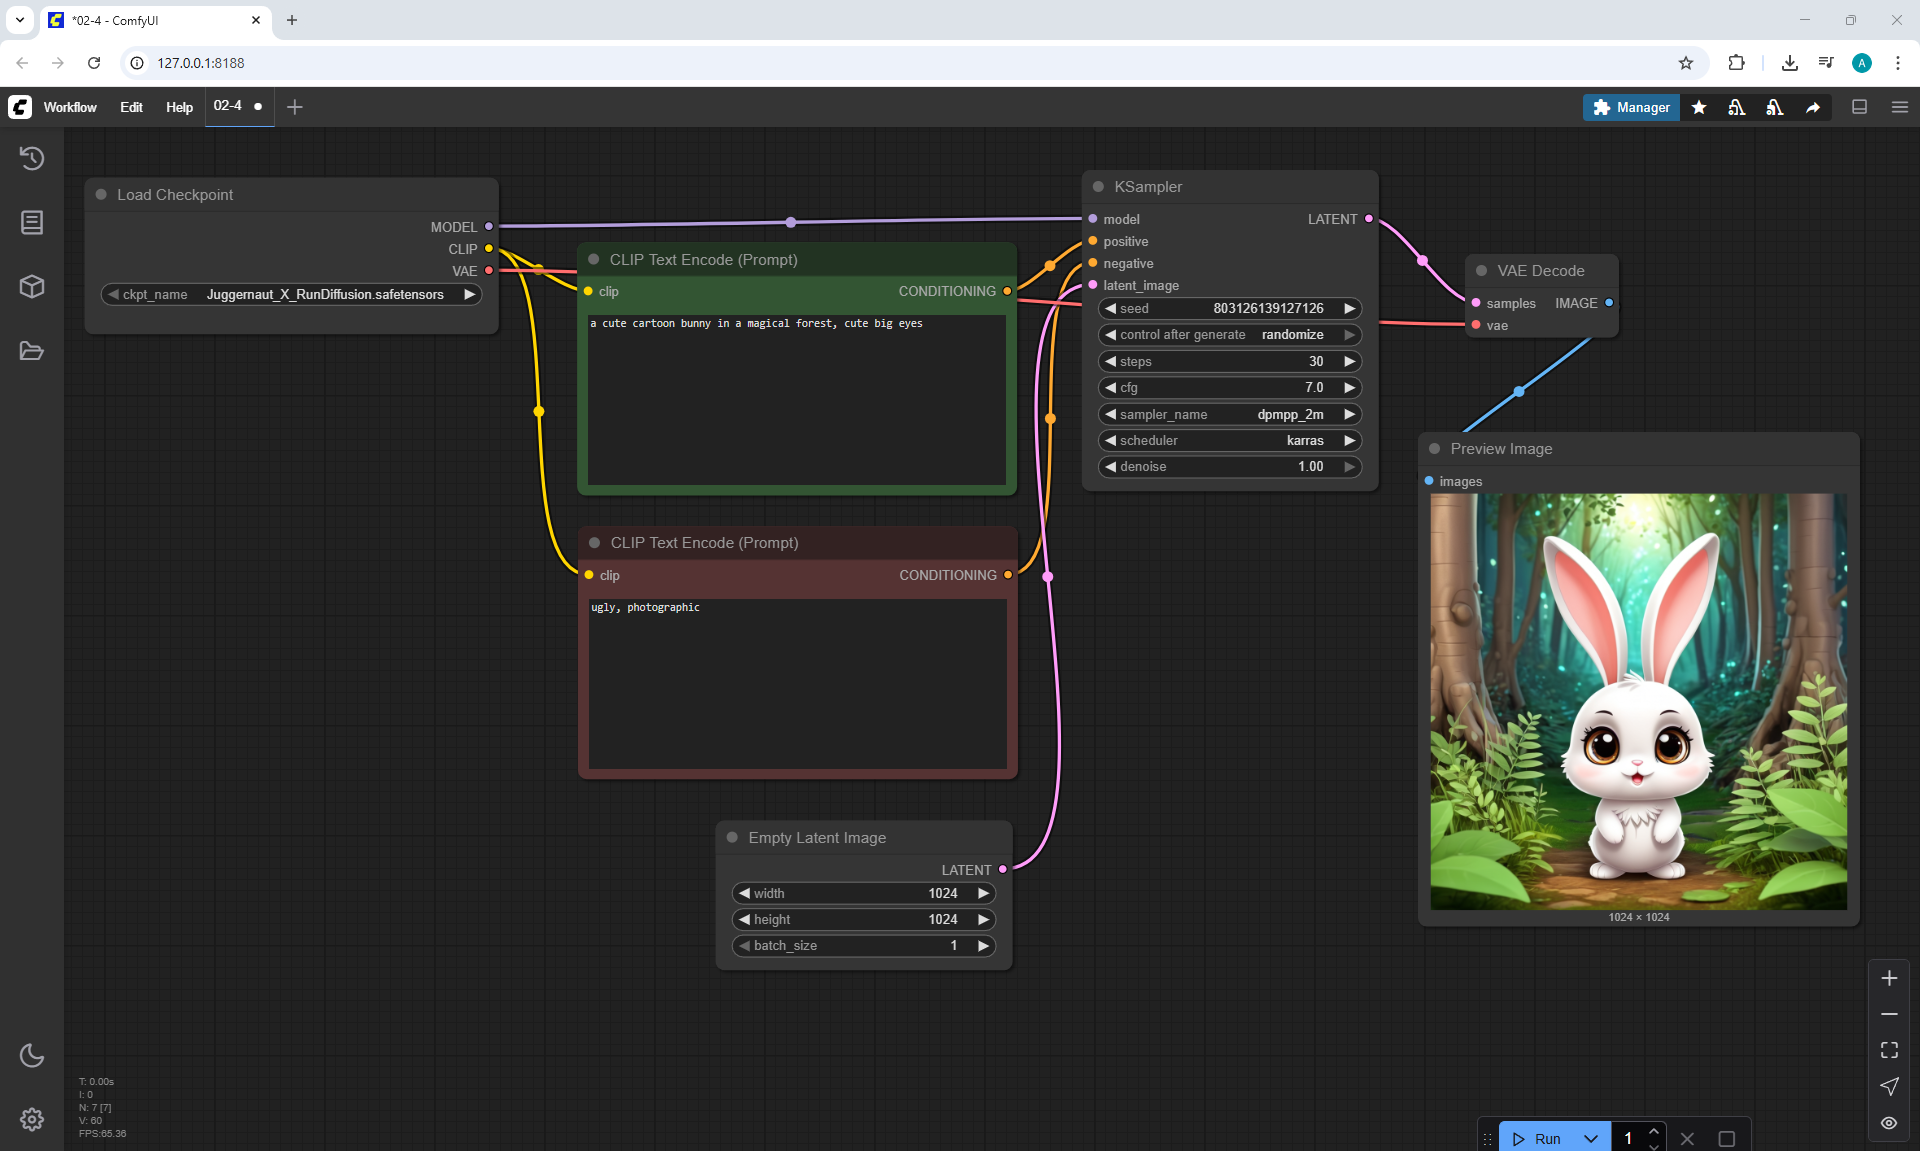Toggle dark theme moon icon
Image resolution: width=1920 pixels, height=1151 pixels.
(32, 1055)
